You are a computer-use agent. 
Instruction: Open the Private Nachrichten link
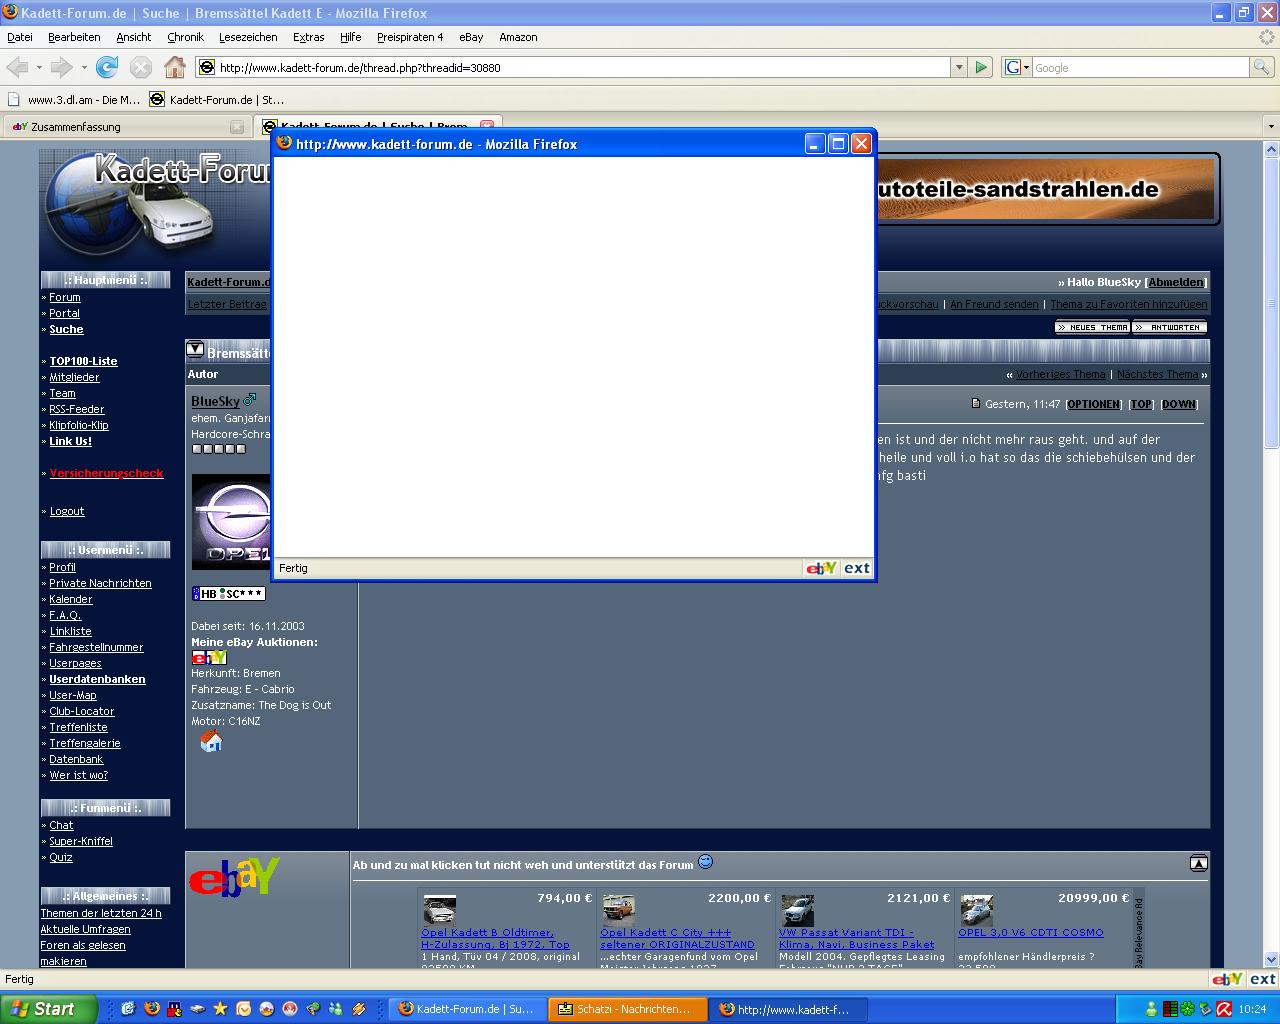(100, 583)
